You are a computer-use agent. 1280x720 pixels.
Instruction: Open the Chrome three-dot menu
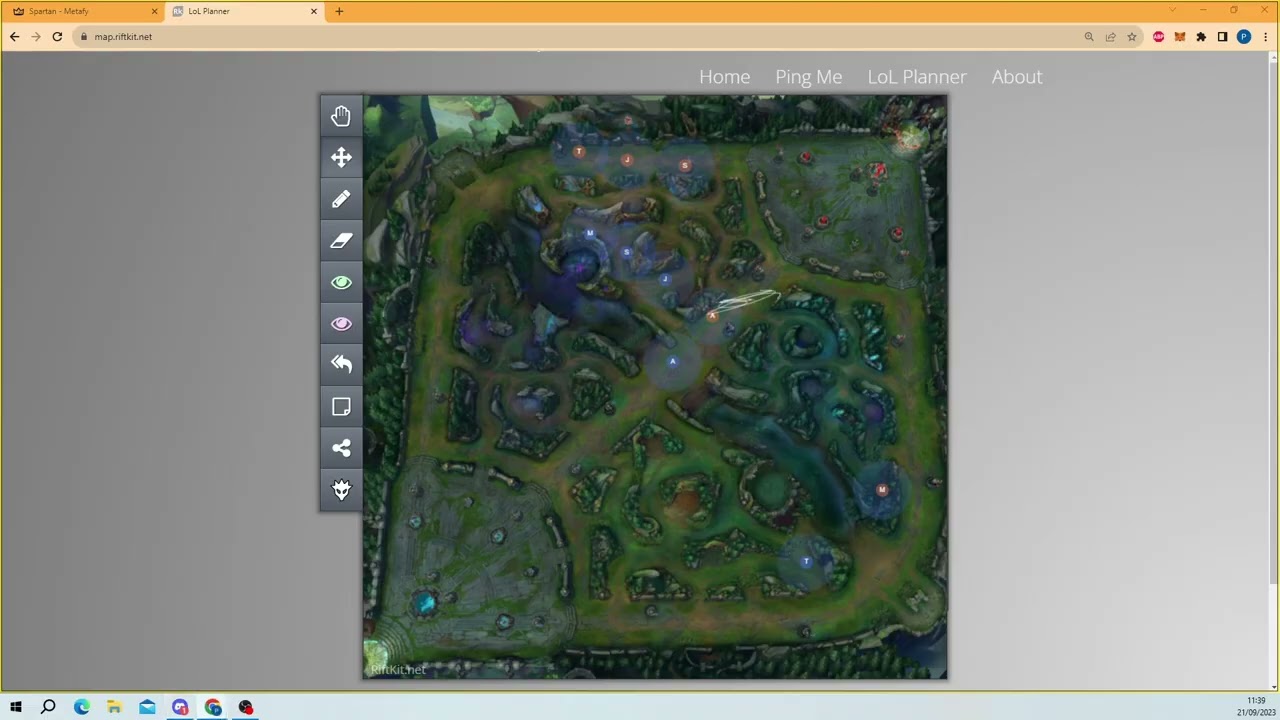(x=1265, y=37)
